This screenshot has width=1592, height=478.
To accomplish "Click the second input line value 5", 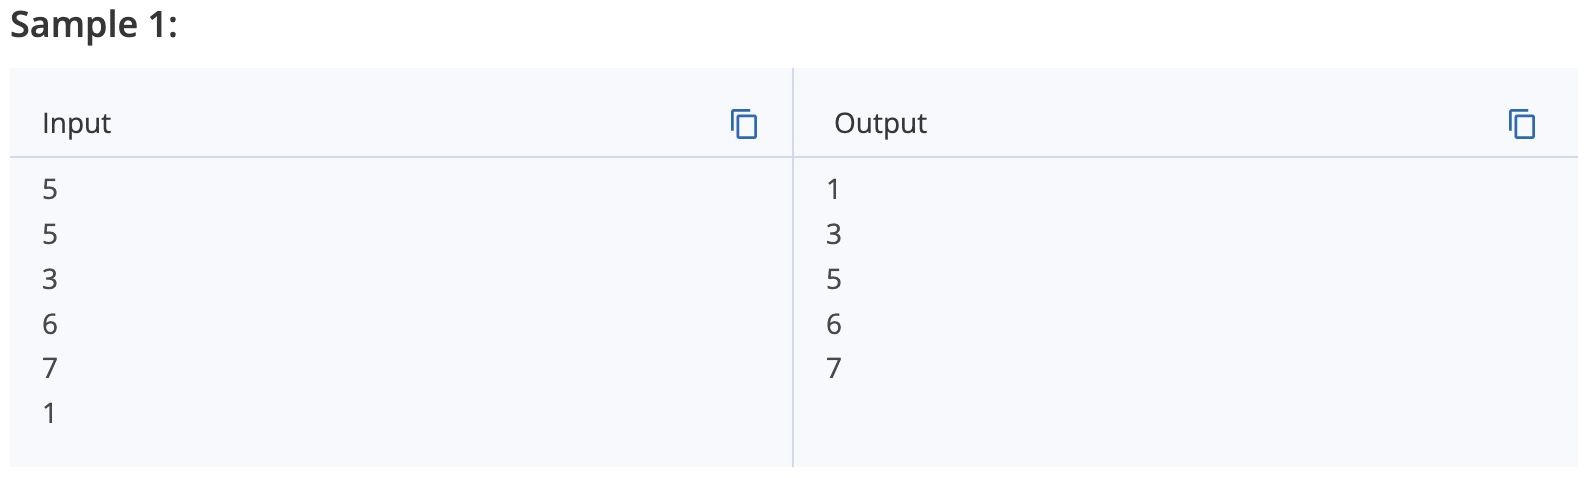I will 50,233.
